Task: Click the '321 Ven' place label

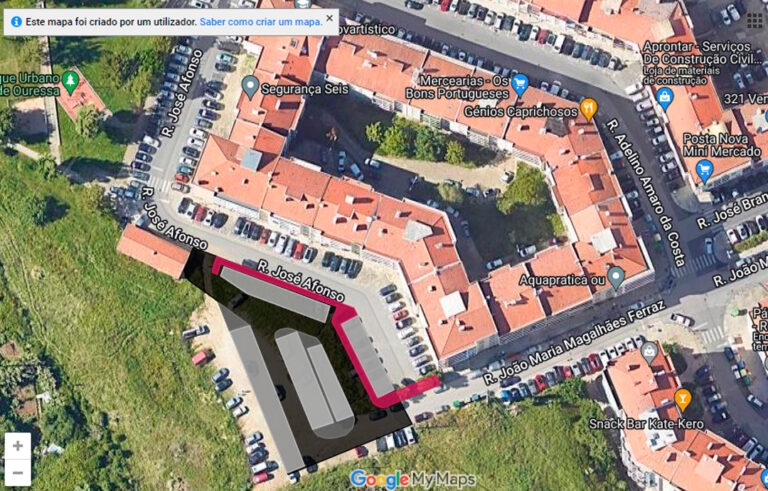Action: (745, 99)
